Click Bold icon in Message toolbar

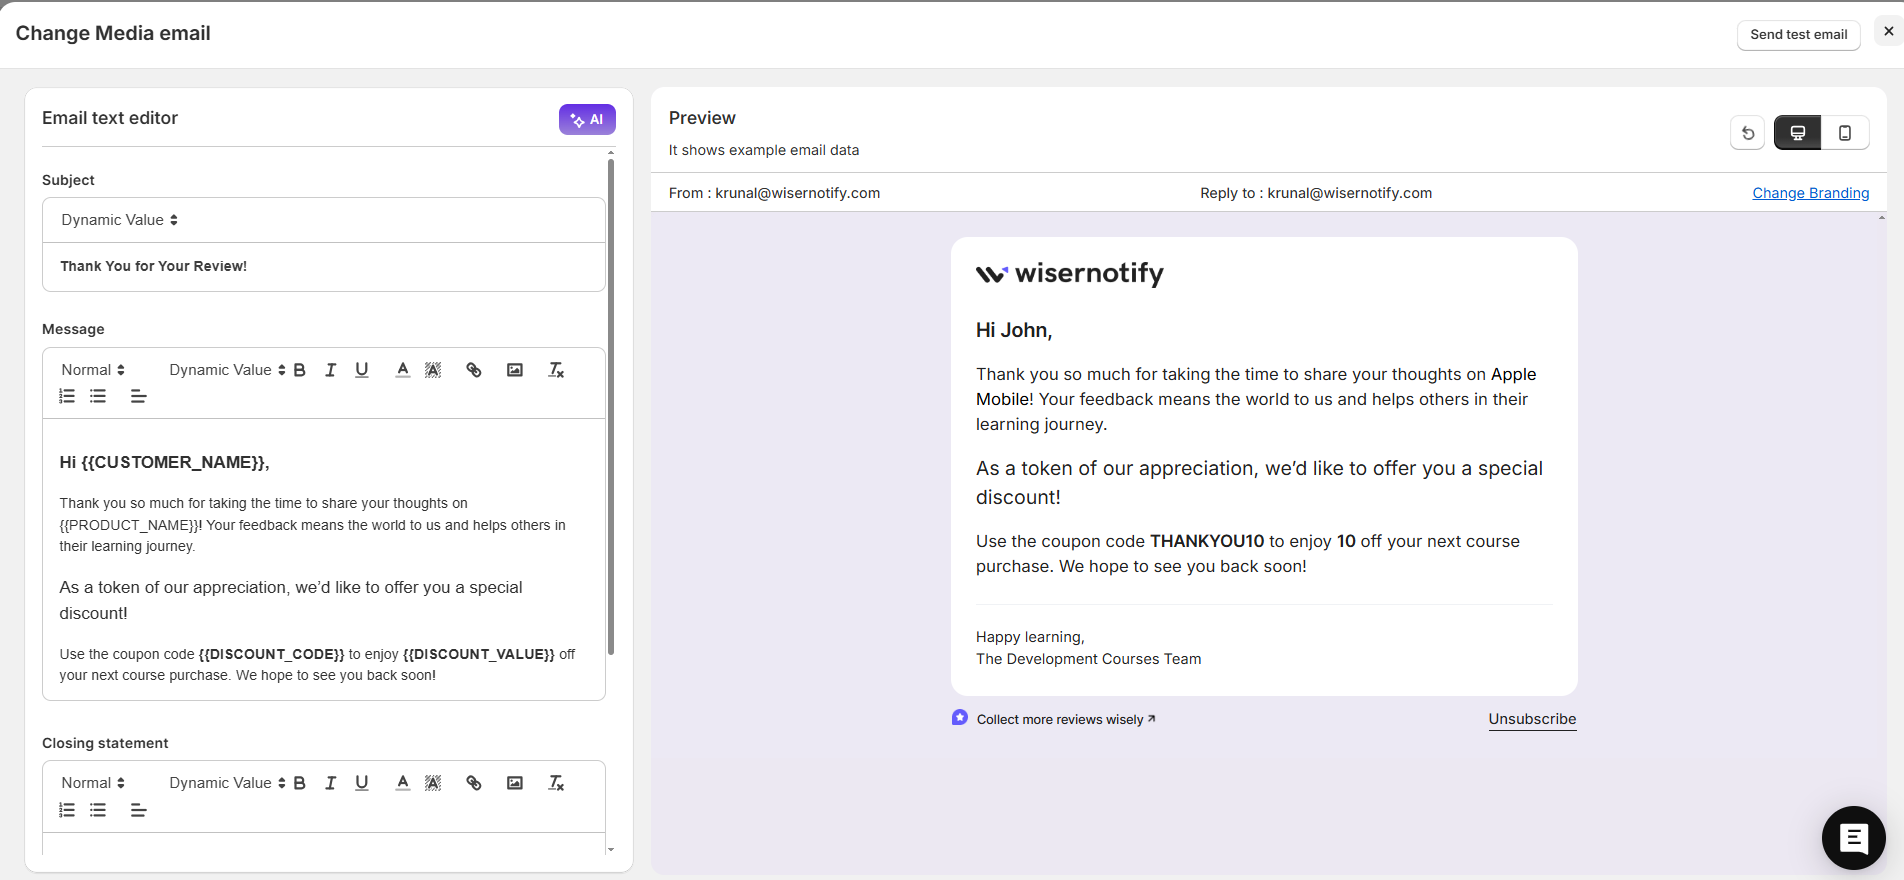click(299, 370)
